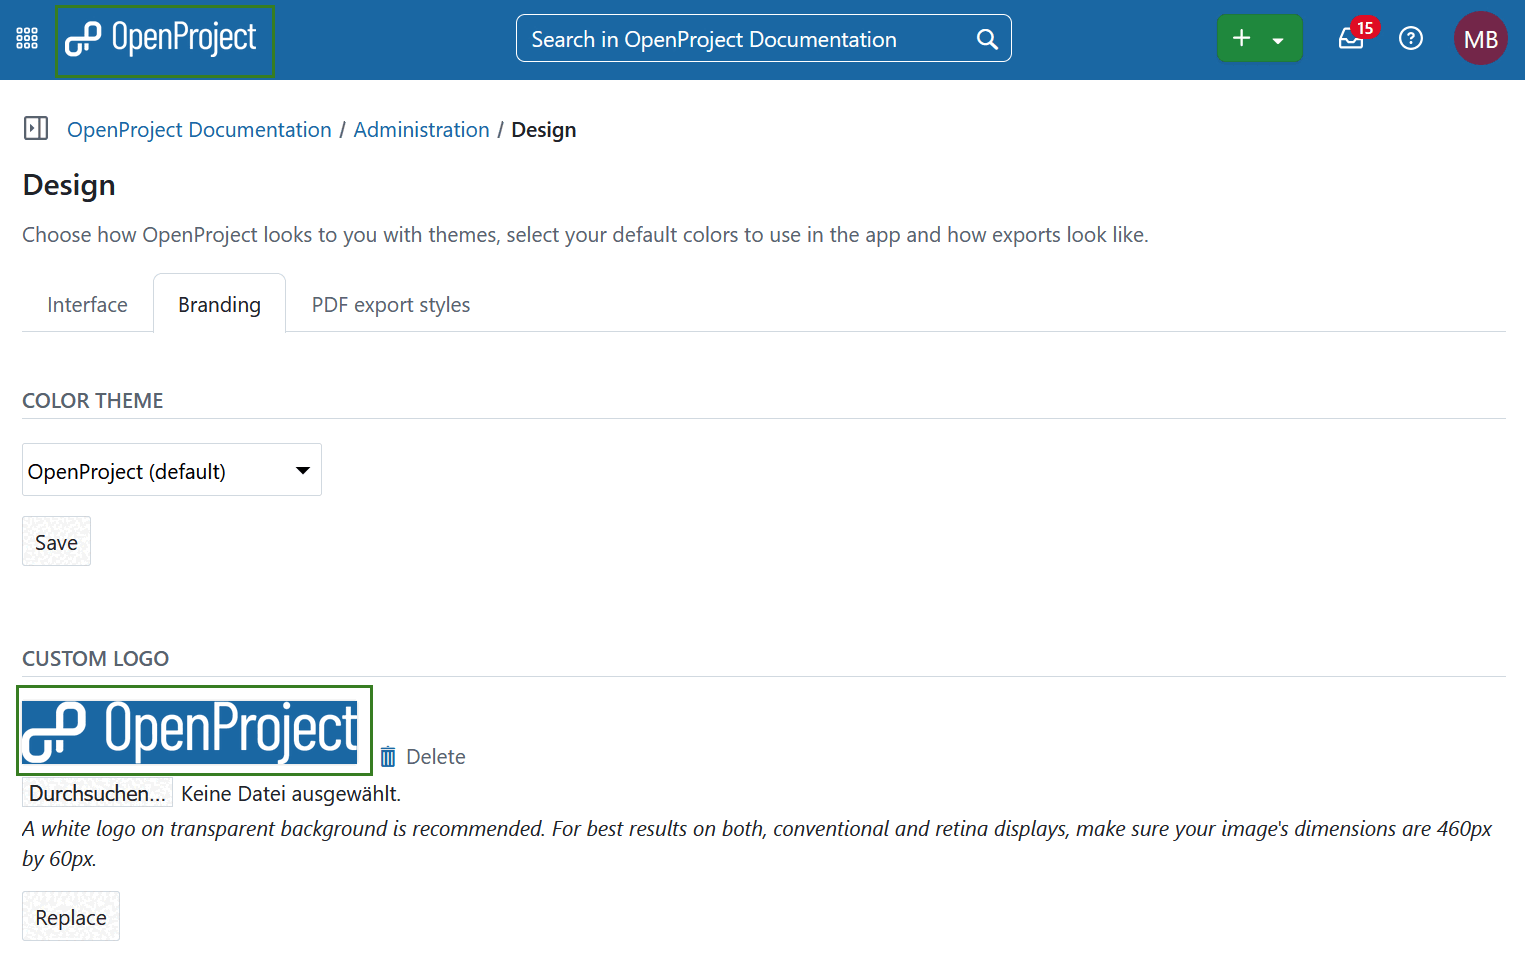This screenshot has width=1525, height=954.
Task: Open OpenProject Documentation breadcrumb link
Action: [x=198, y=129]
